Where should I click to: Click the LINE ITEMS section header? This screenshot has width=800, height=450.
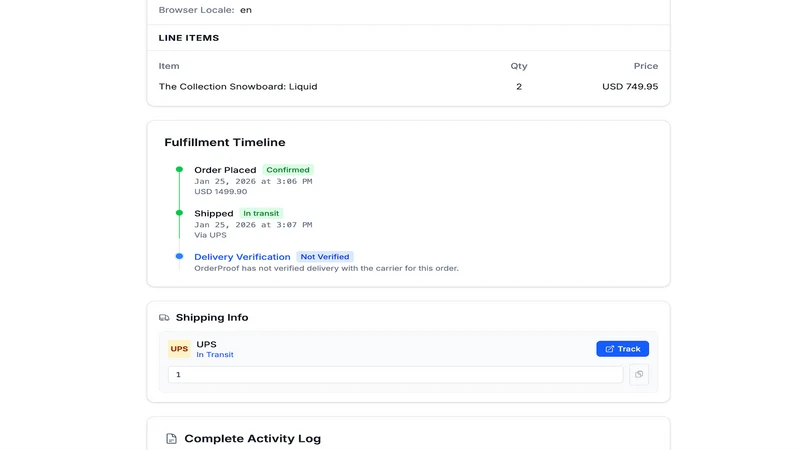click(189, 38)
